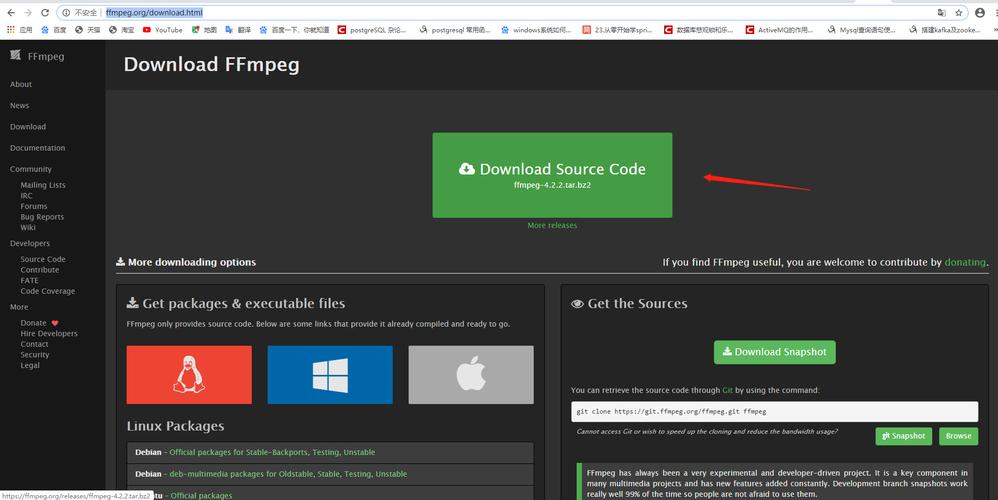Click the translate page icon in address bar
The height and width of the screenshot is (500, 998).
coord(941,13)
